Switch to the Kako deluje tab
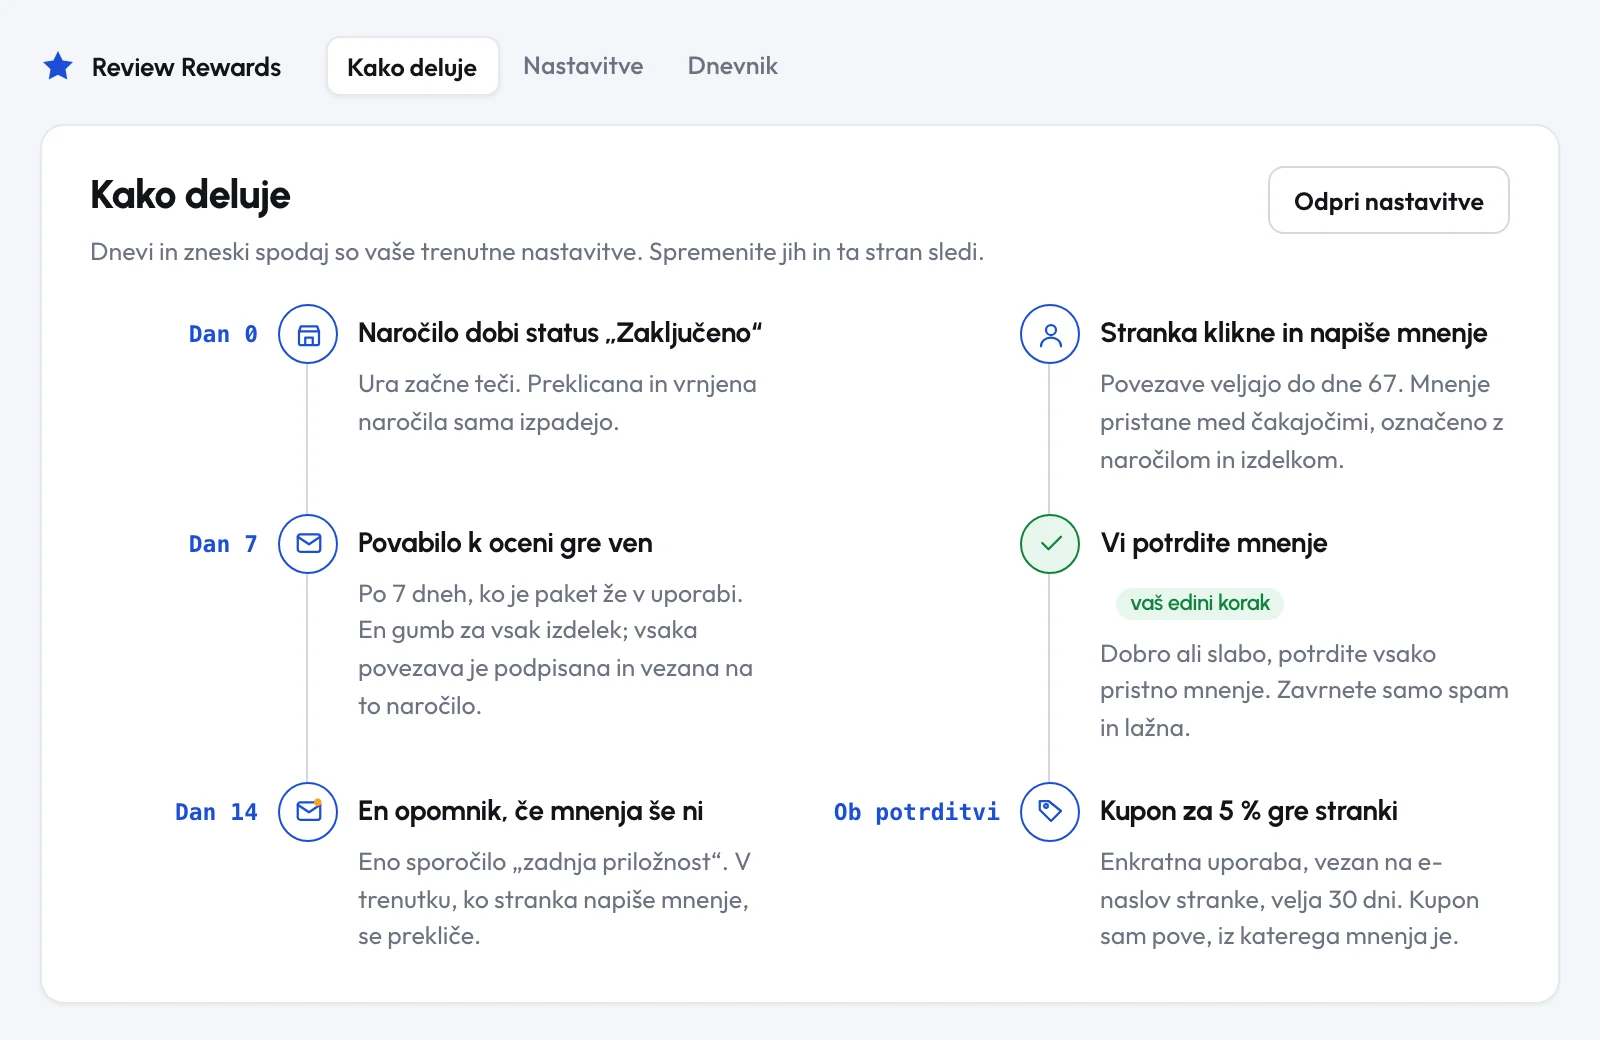Screen dimensions: 1600x1040 coord(412,67)
